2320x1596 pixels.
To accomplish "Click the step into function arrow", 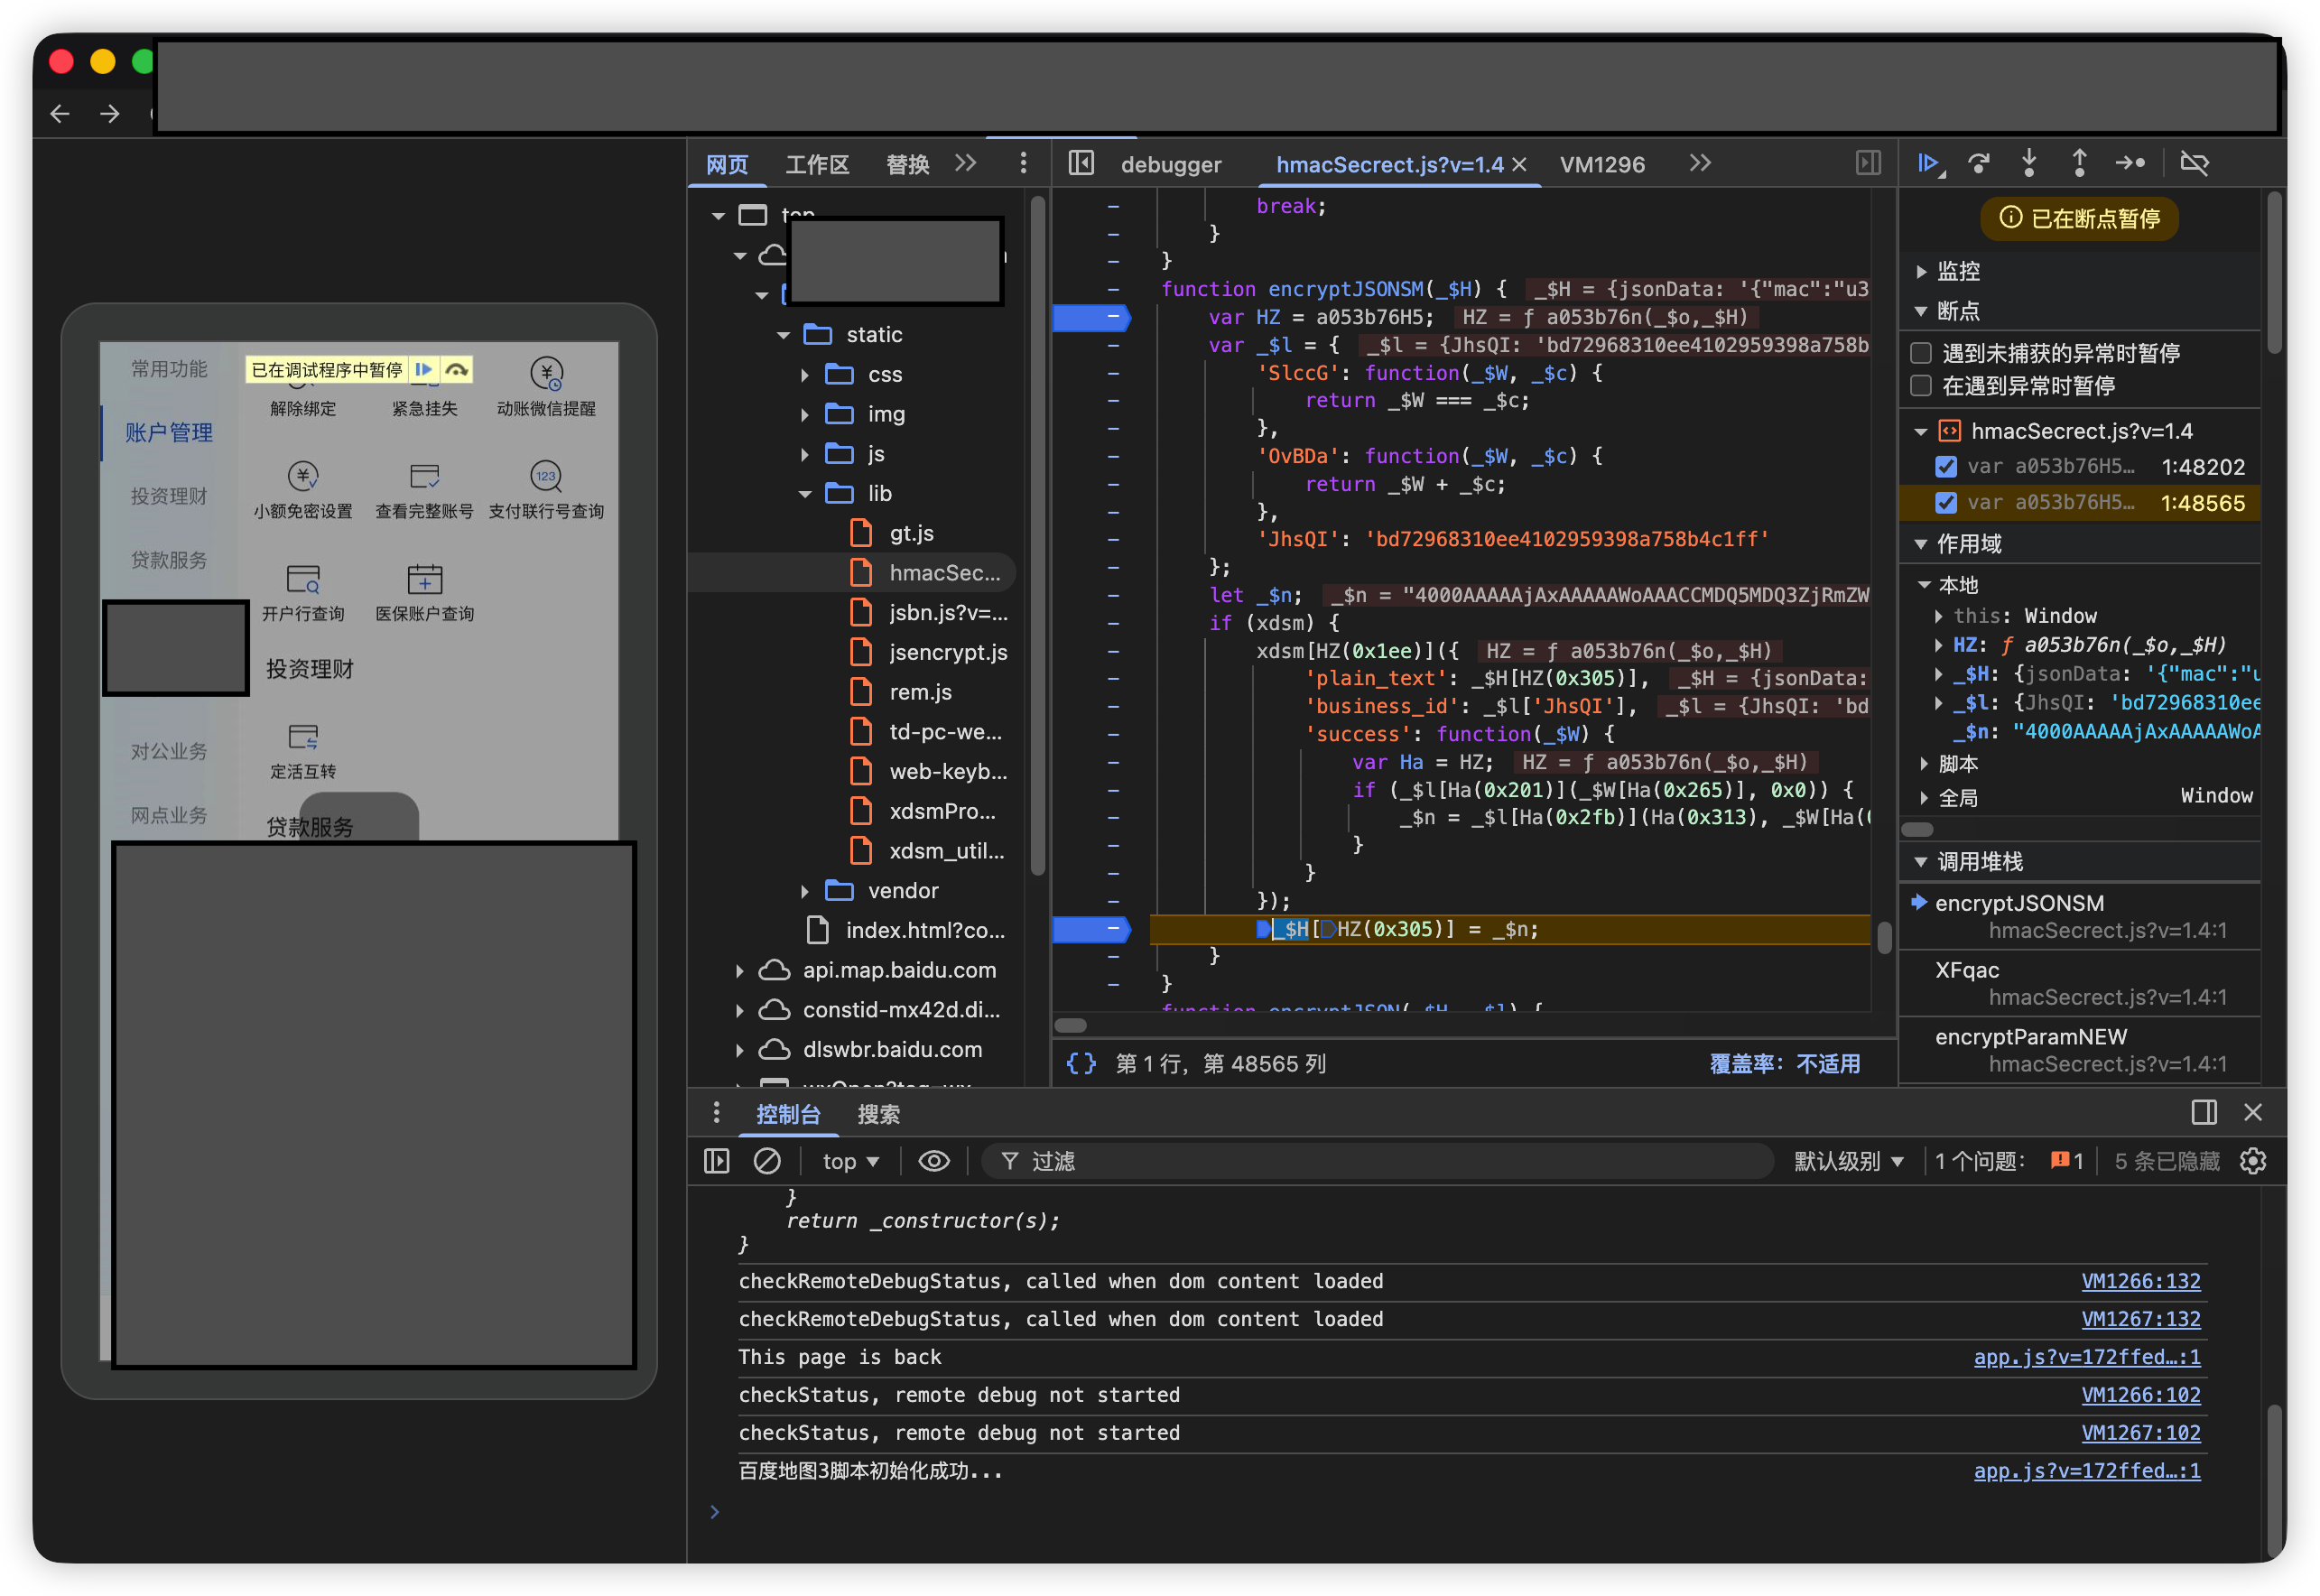I will pyautogui.click(x=2029, y=163).
